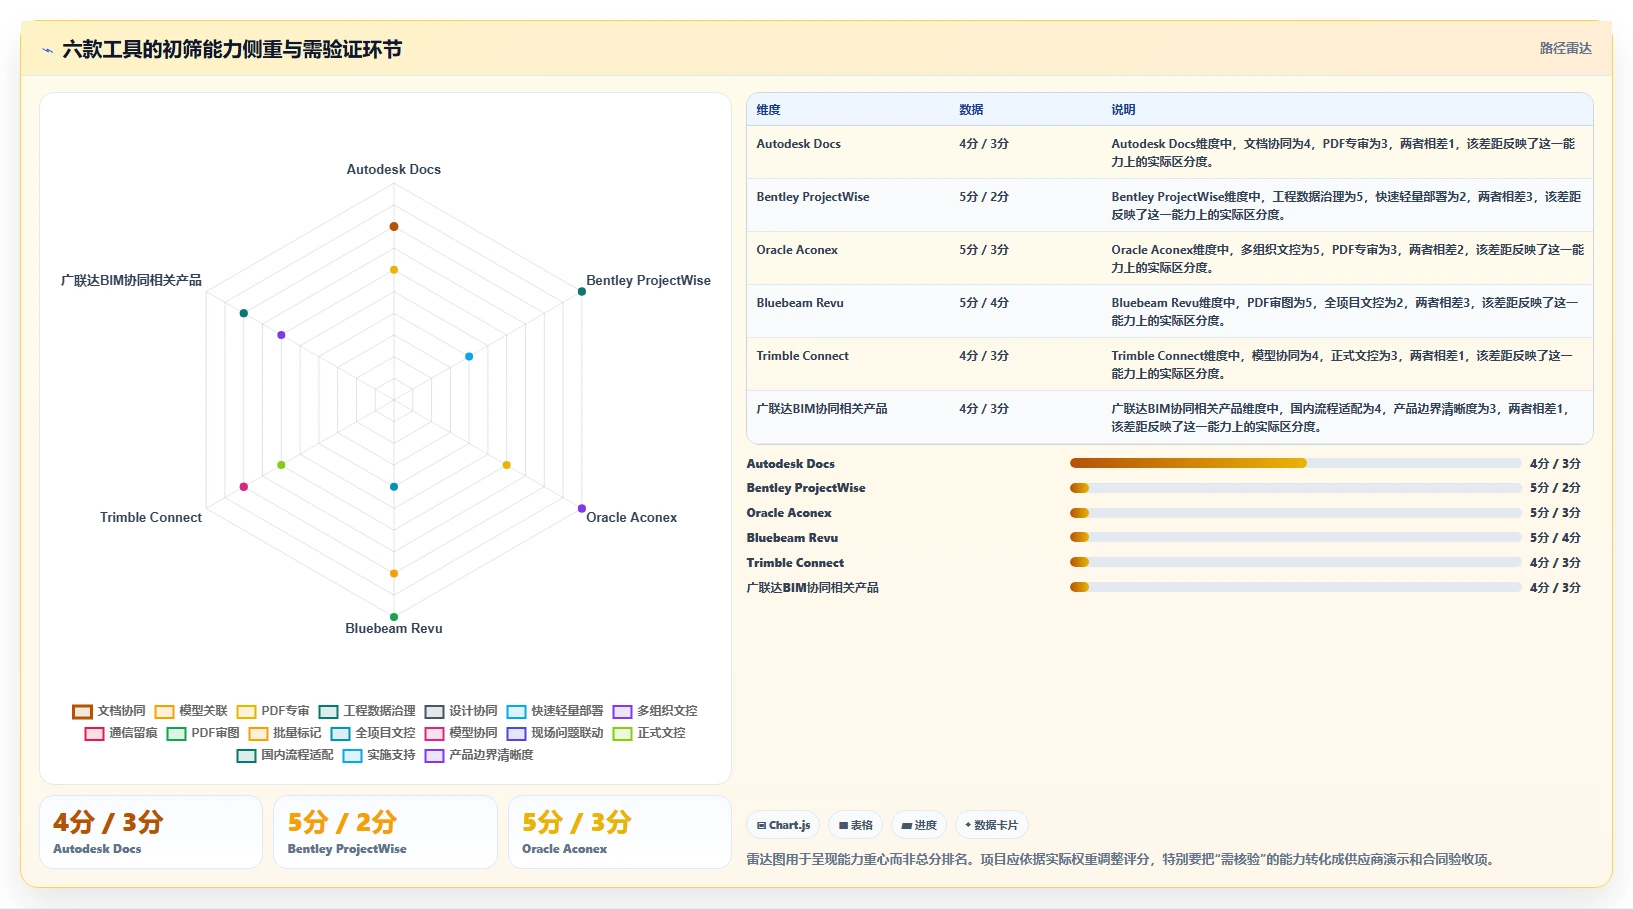
Task: Click the green data point above Bluebeam Revu label
Action: point(394,617)
